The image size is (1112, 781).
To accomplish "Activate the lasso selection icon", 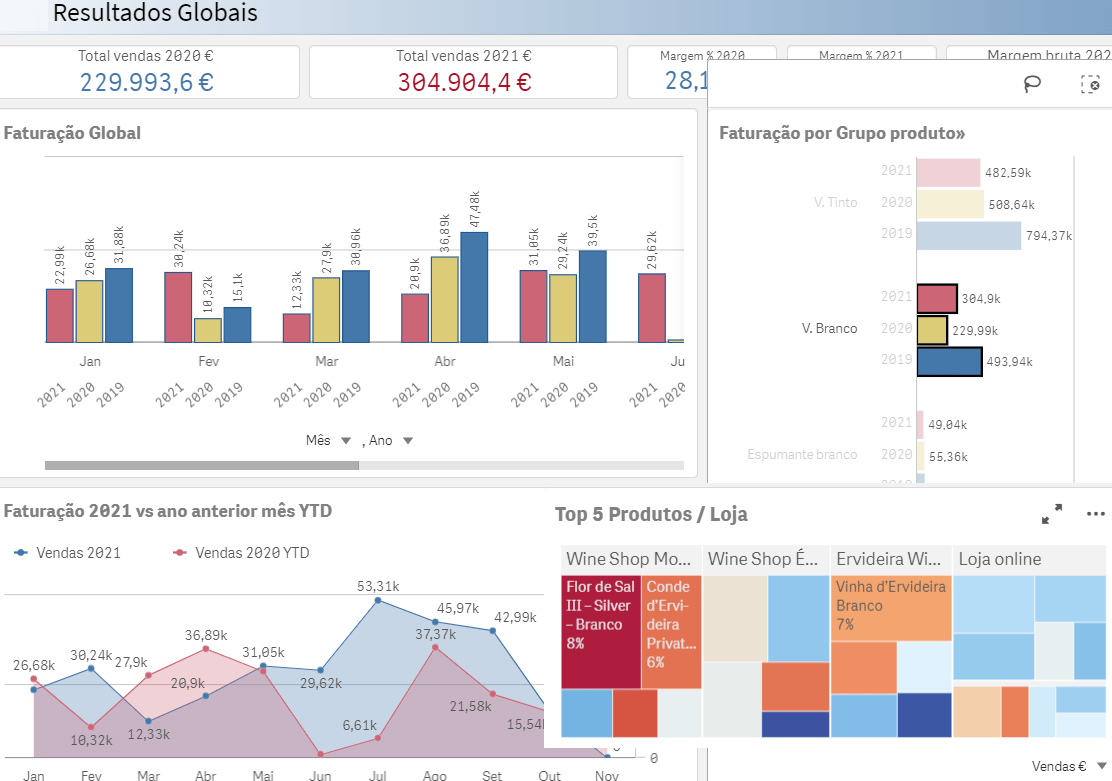I will point(1032,84).
